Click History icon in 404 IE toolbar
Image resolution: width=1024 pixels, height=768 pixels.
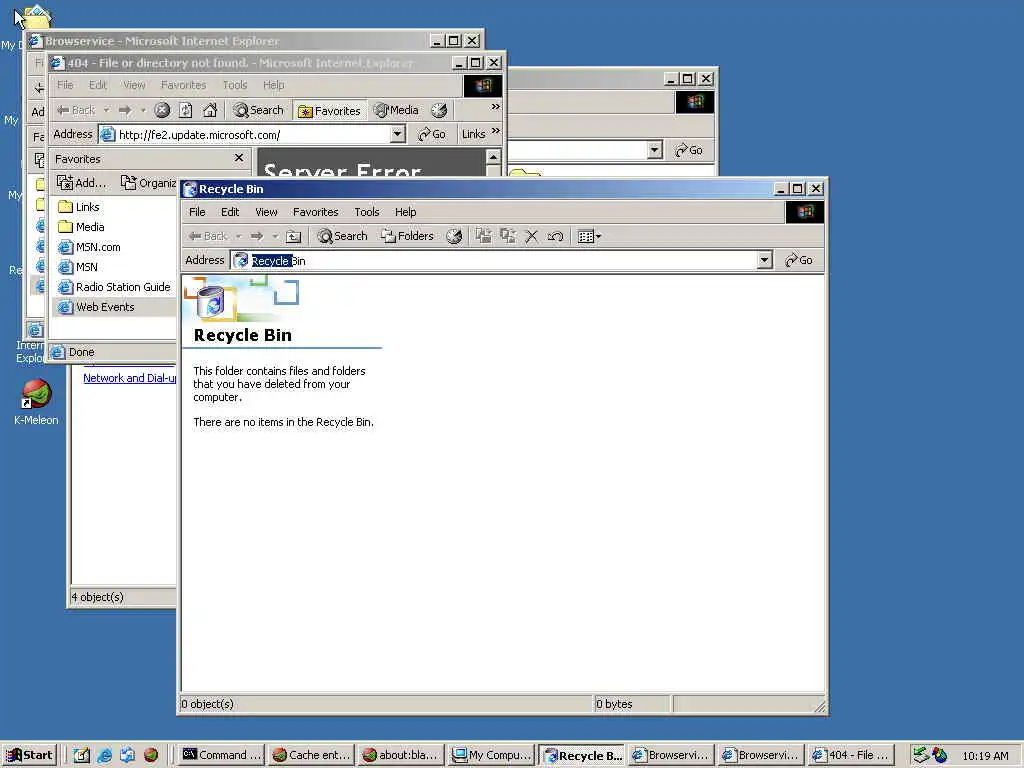coord(440,110)
